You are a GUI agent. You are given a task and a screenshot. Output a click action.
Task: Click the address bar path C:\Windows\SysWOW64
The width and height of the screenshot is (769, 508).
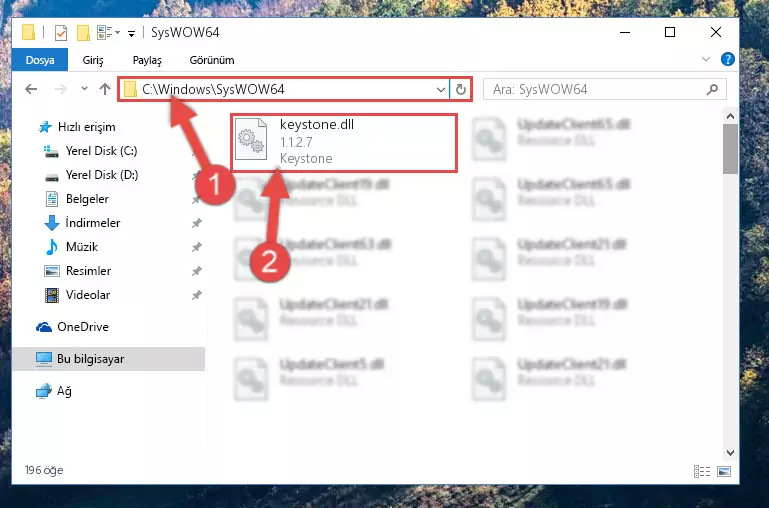click(x=213, y=89)
